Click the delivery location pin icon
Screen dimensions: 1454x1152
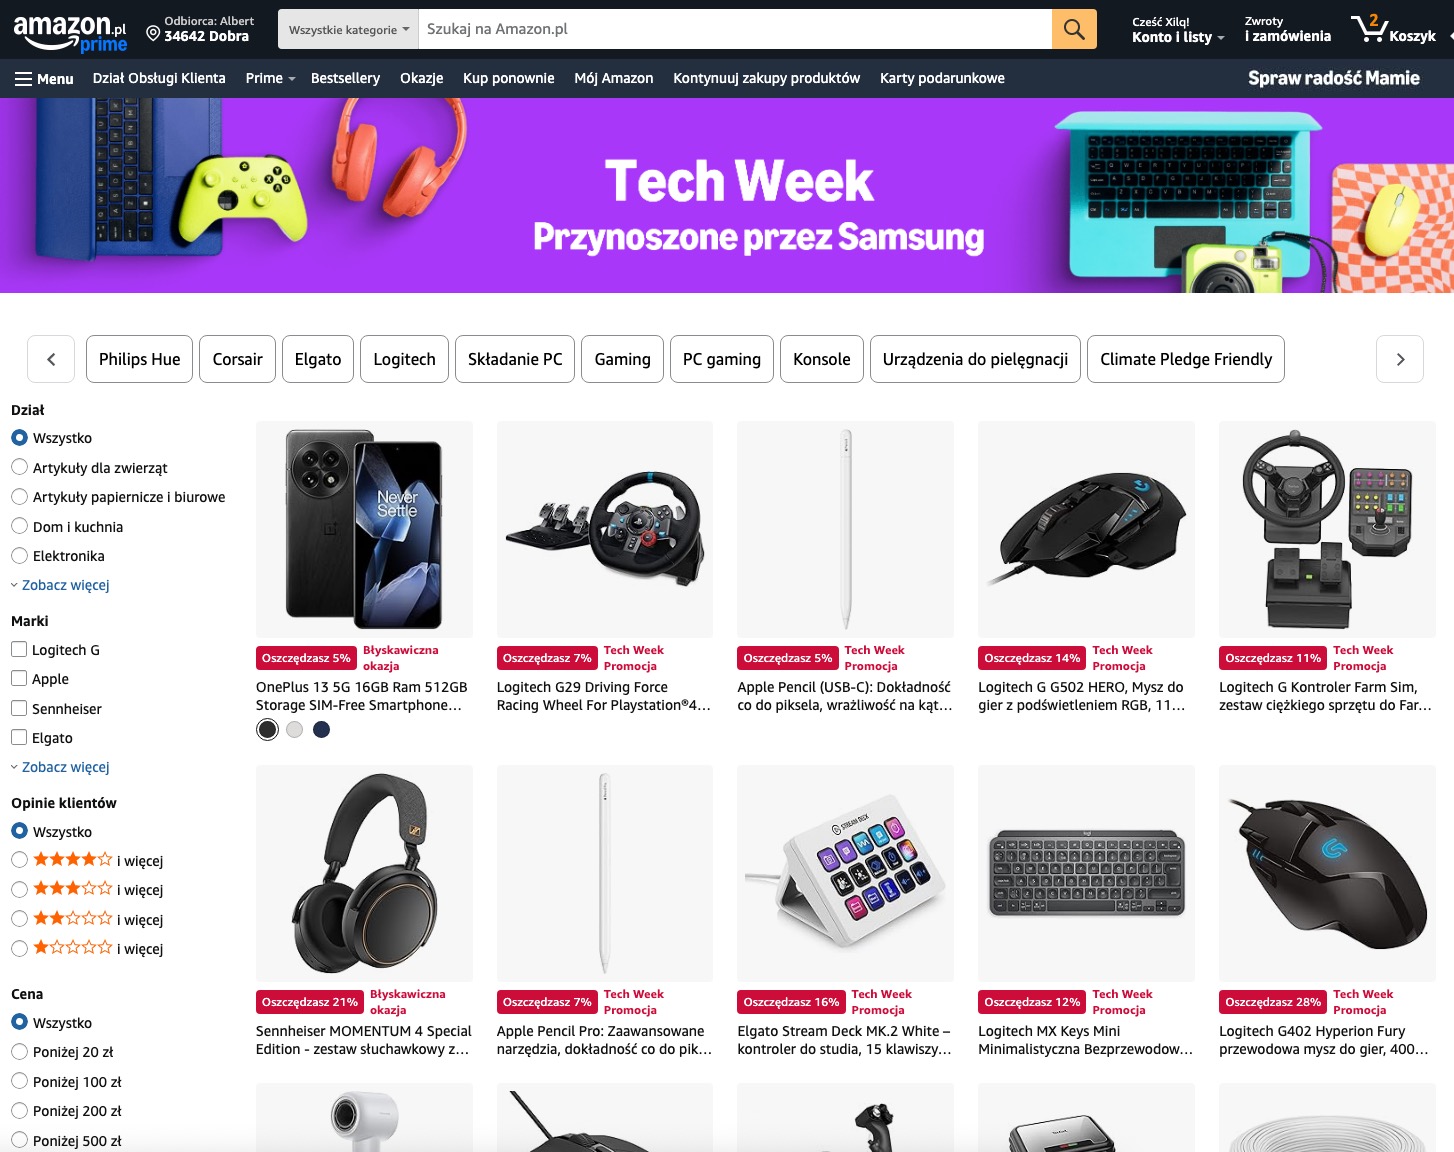(x=153, y=33)
